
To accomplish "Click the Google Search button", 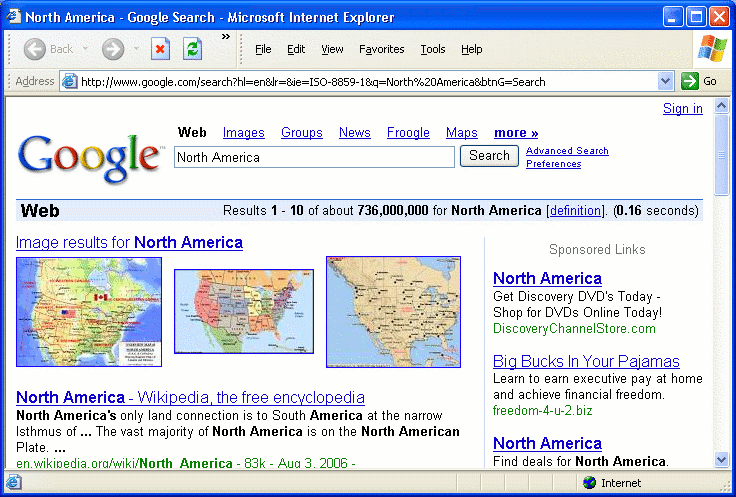I will tap(489, 156).
